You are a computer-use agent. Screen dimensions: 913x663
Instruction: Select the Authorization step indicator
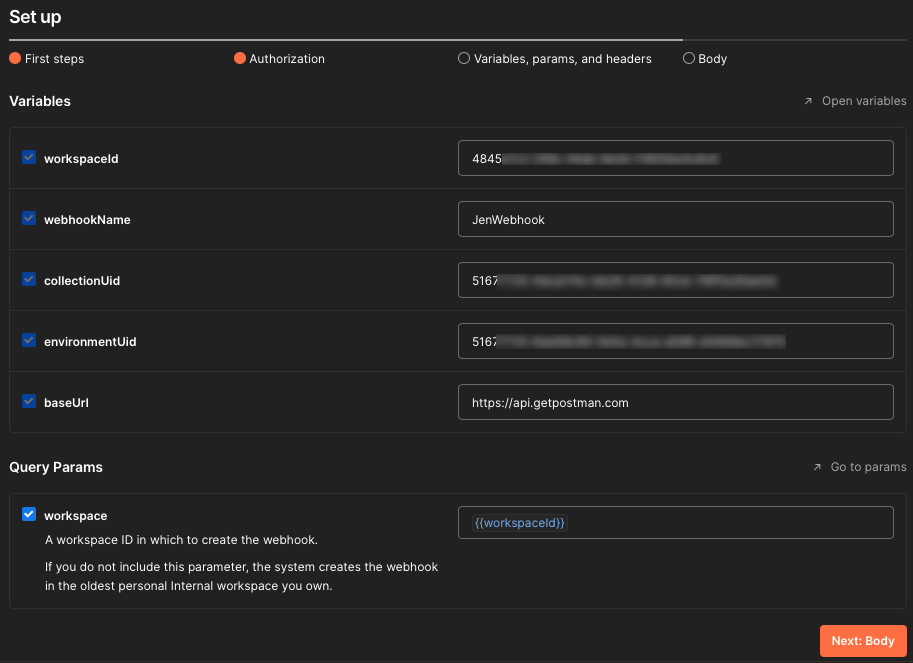coord(279,59)
